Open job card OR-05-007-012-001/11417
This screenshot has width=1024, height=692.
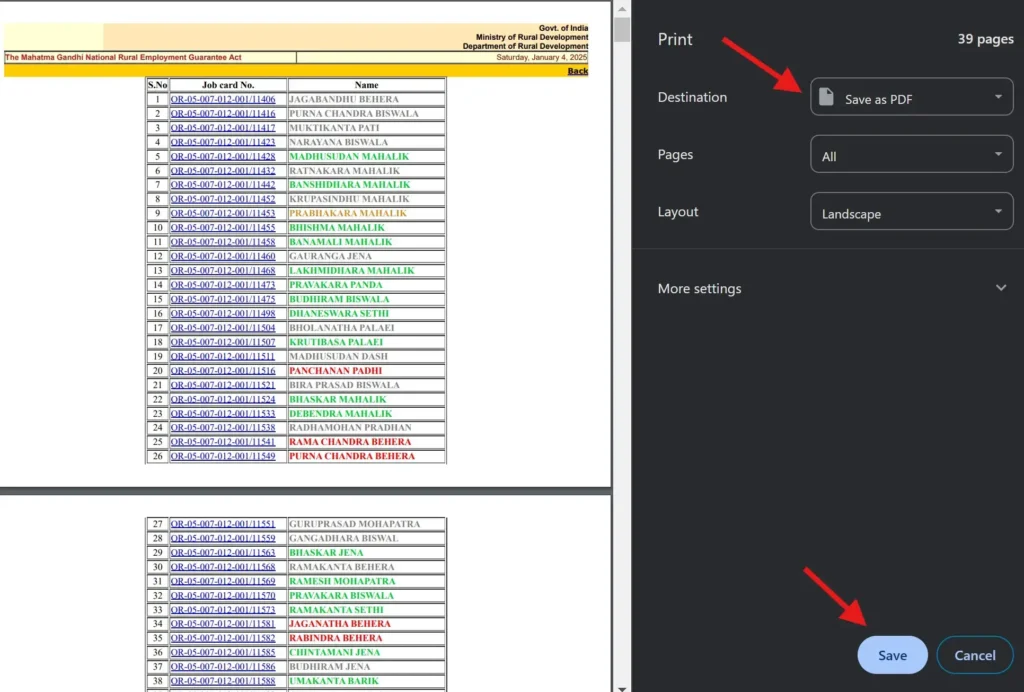tap(223, 128)
